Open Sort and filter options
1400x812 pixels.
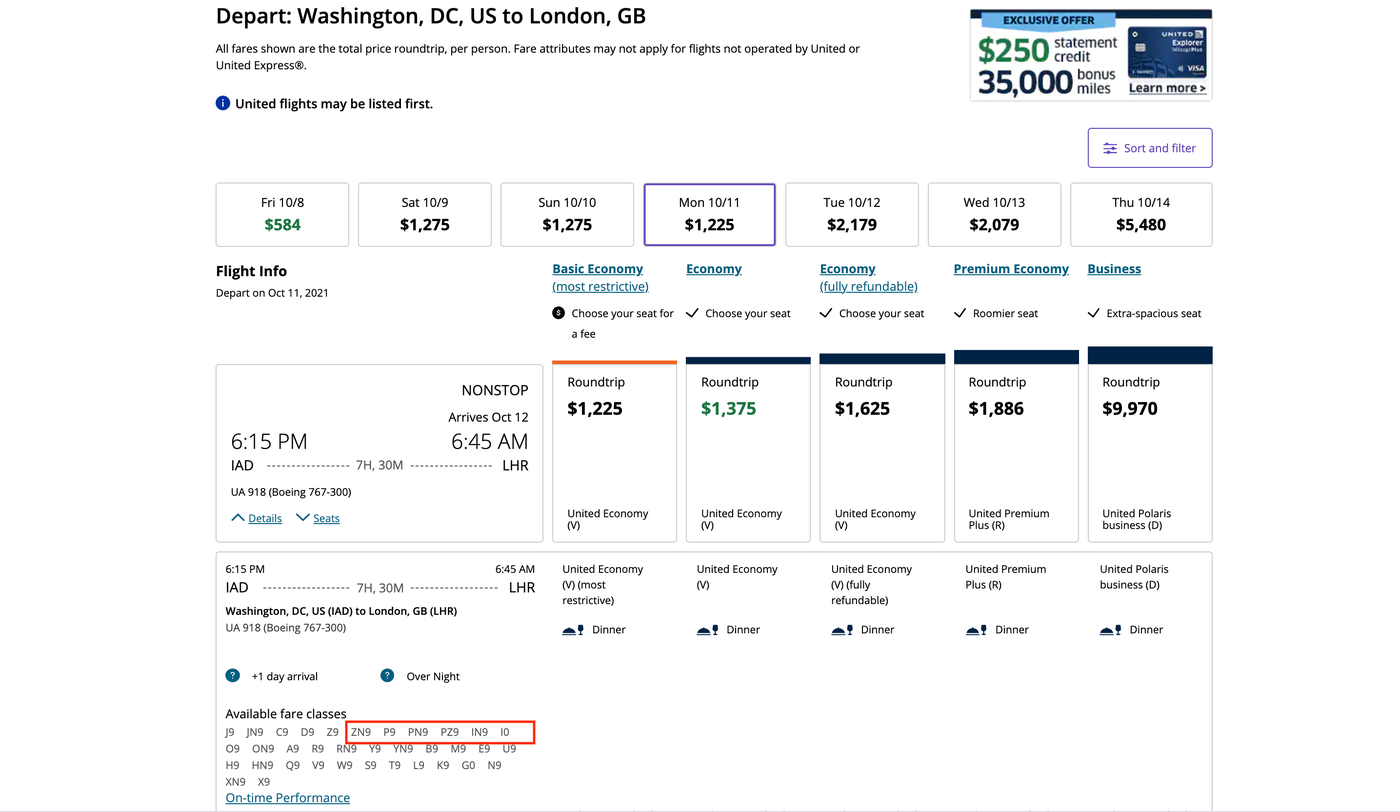1149,148
